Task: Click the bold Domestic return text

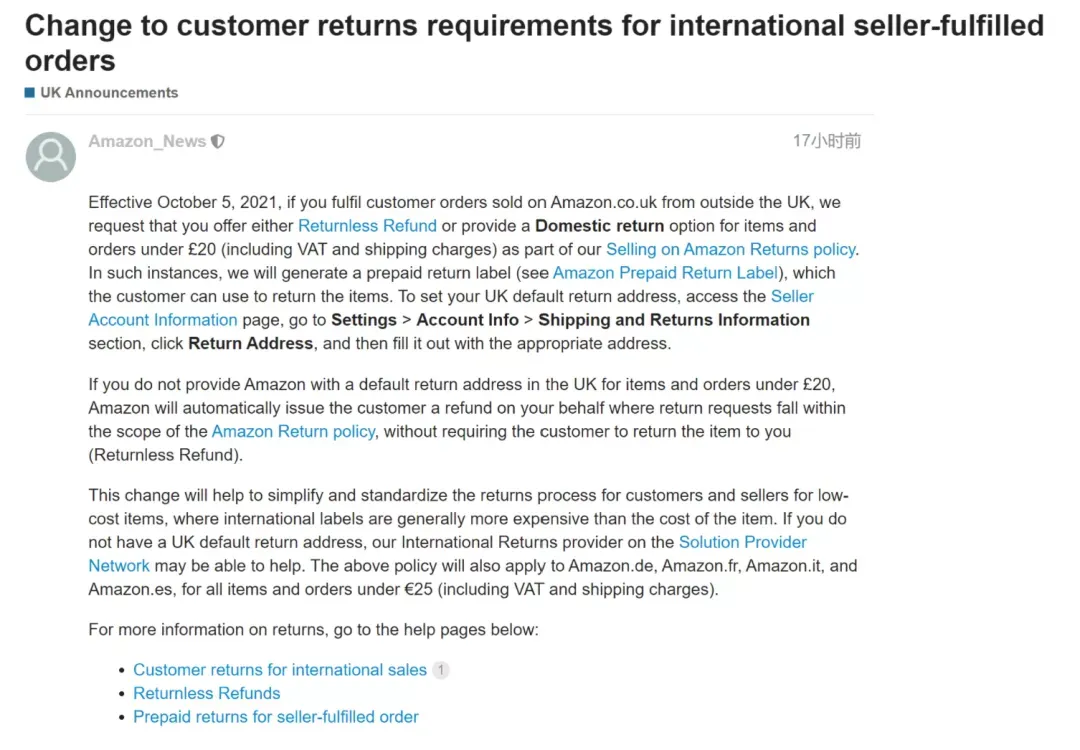Action: [599, 226]
